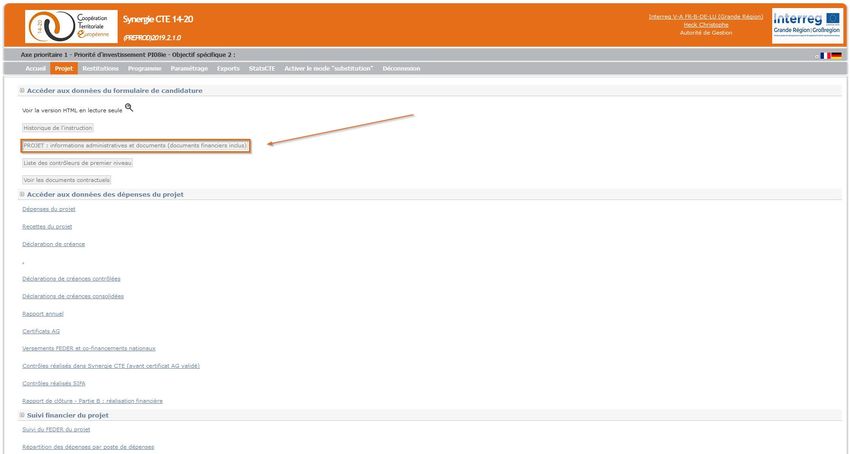The height and width of the screenshot is (454, 850).
Task: Click the Heck Christophe user link
Action: point(705,24)
